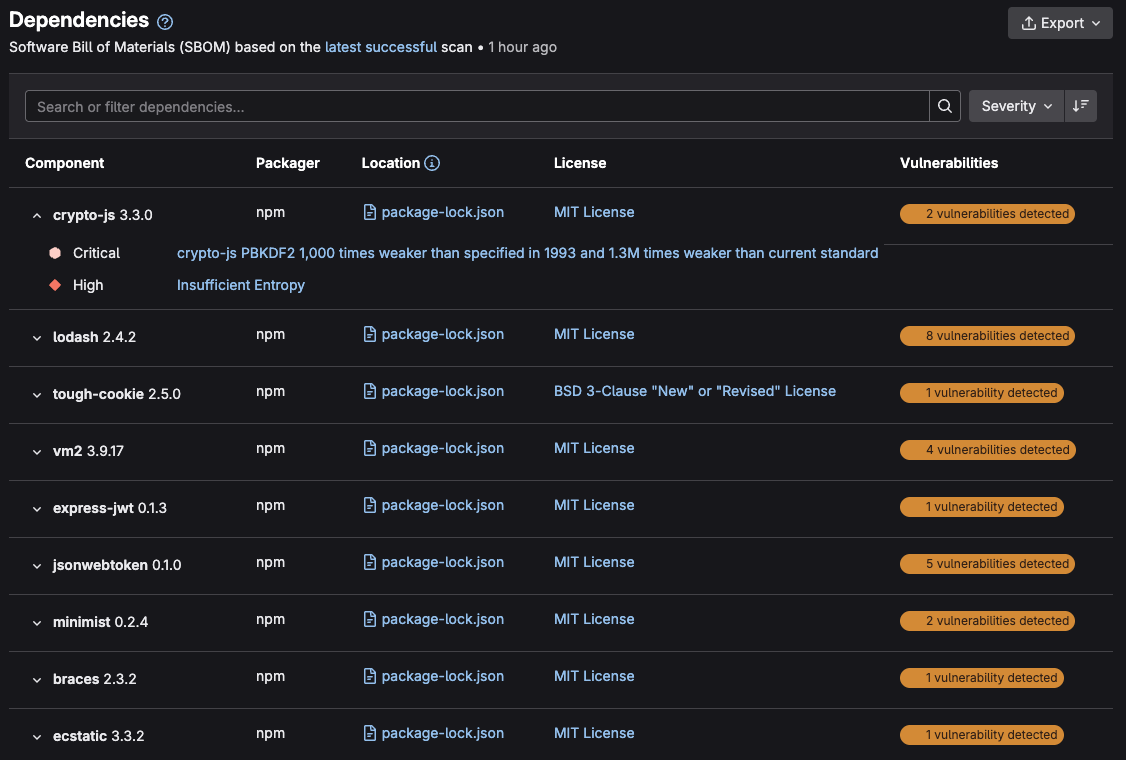Expand the lodash 2.4.2 row
This screenshot has height=760, width=1126.
pos(37,337)
